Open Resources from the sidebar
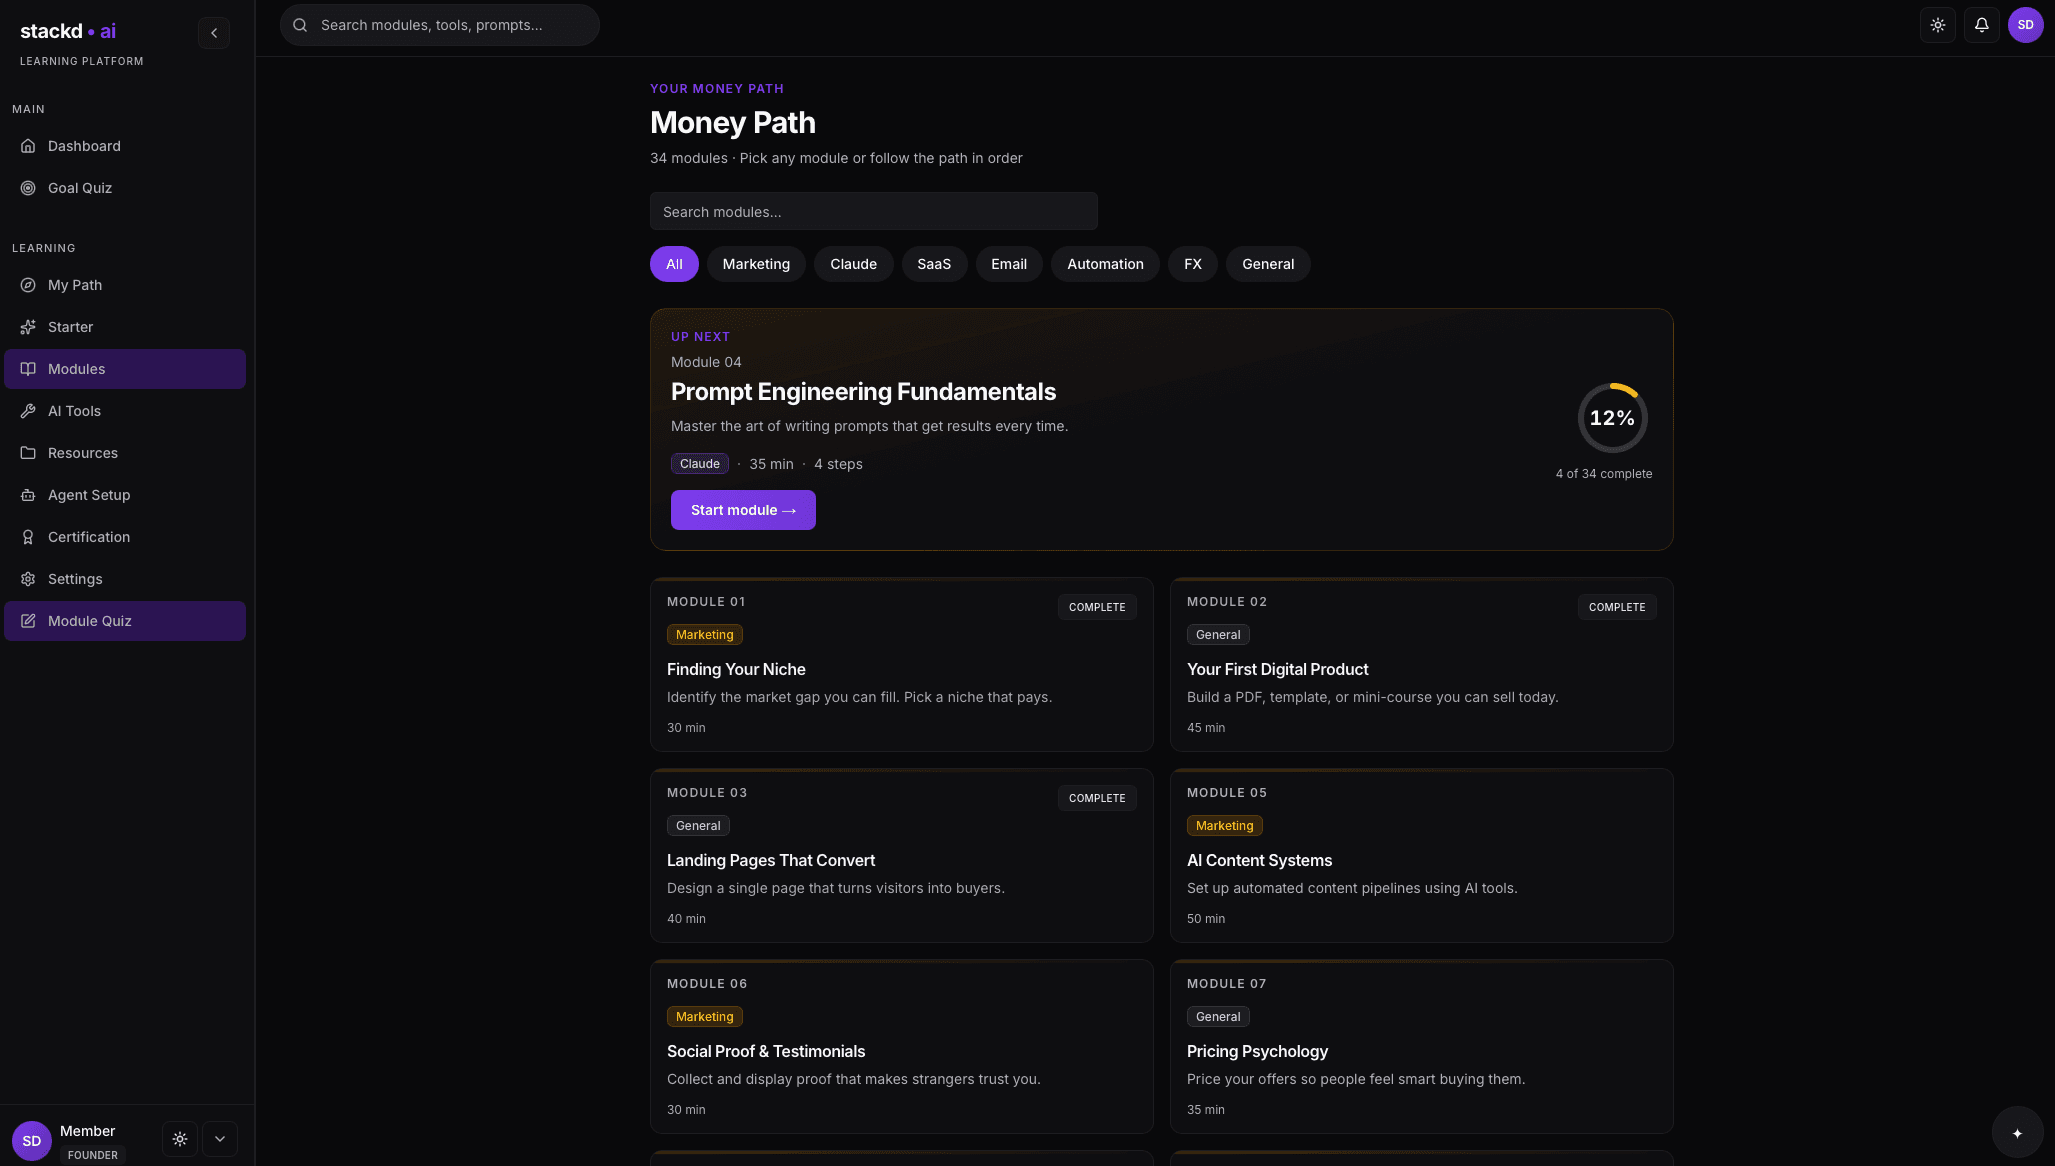The height and width of the screenshot is (1166, 2055). click(125, 453)
